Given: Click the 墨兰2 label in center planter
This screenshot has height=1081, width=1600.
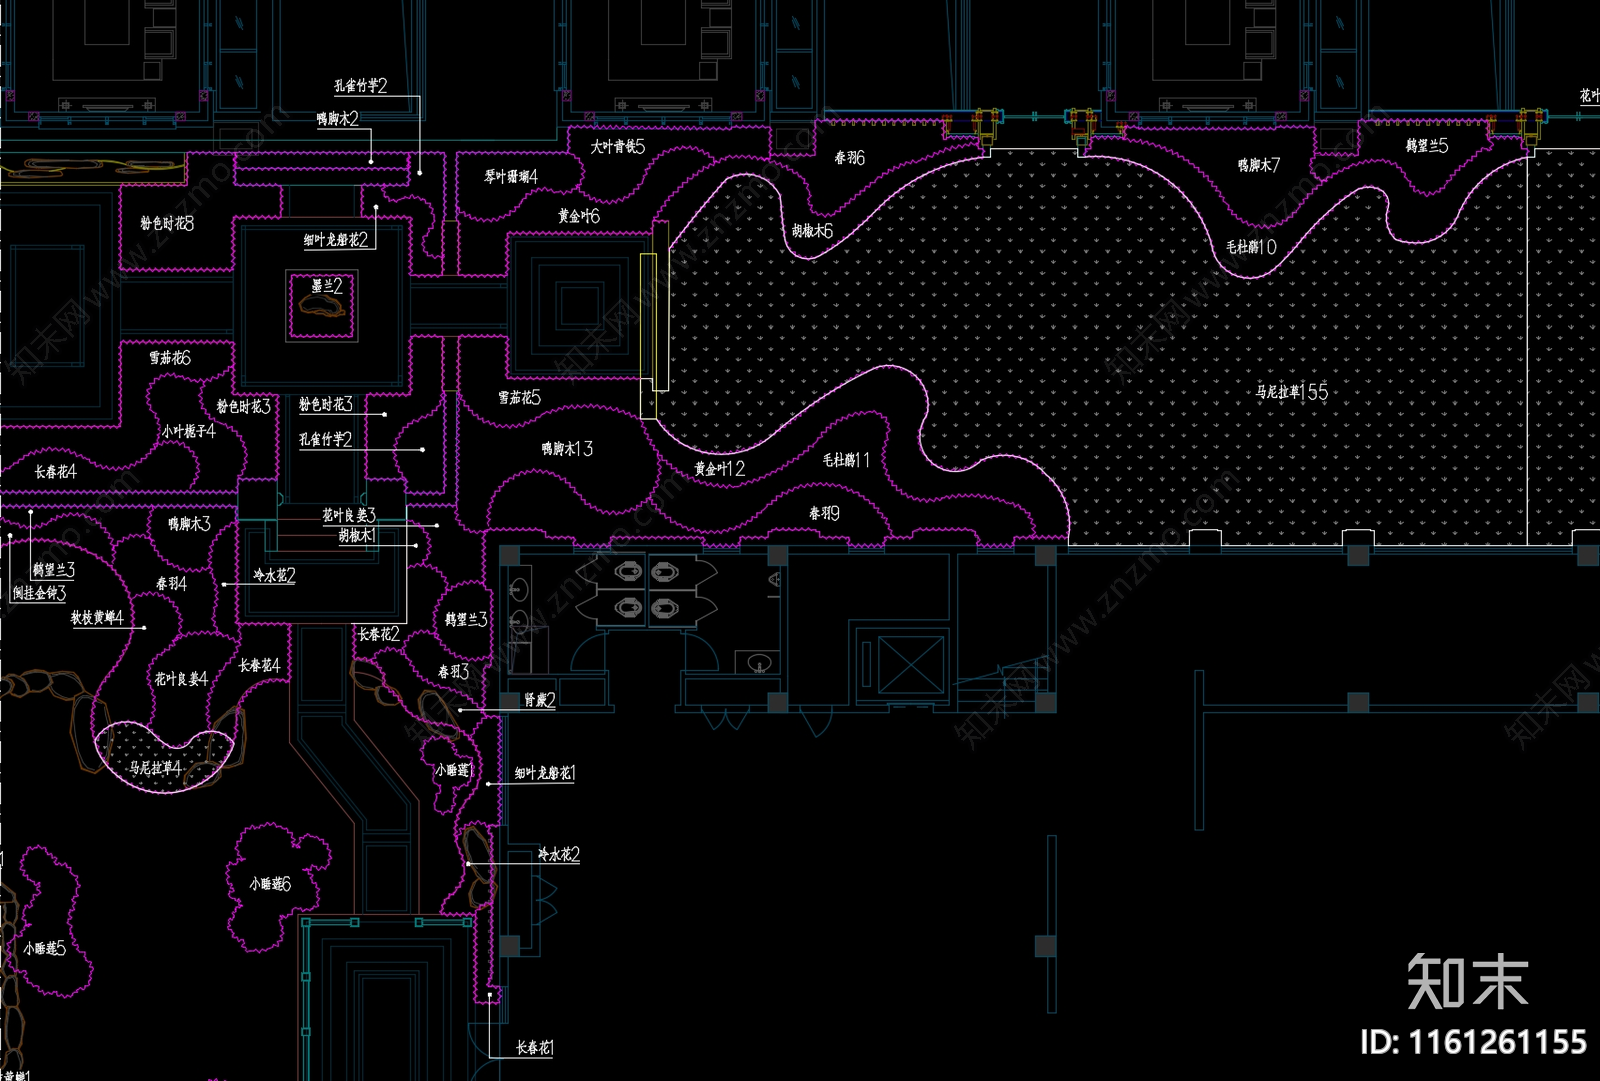Looking at the screenshot, I should pyautogui.click(x=327, y=286).
